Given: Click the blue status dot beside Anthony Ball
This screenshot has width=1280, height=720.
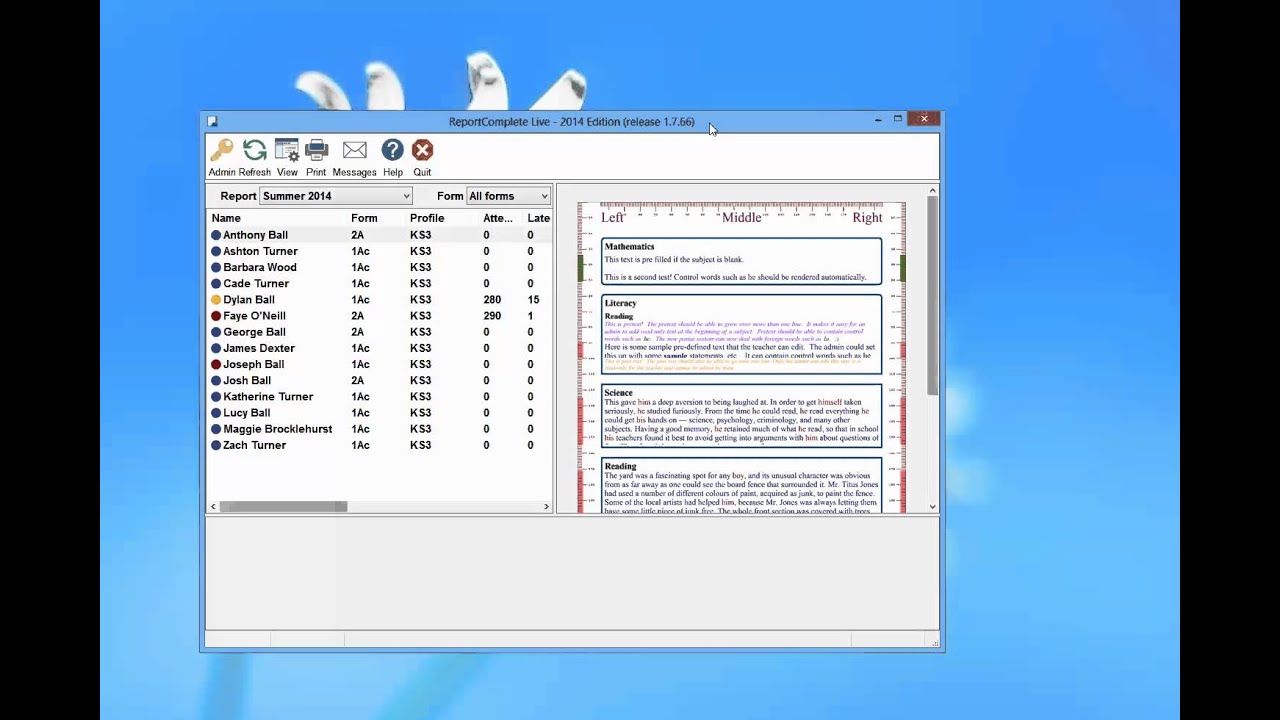Looking at the screenshot, I should [216, 235].
